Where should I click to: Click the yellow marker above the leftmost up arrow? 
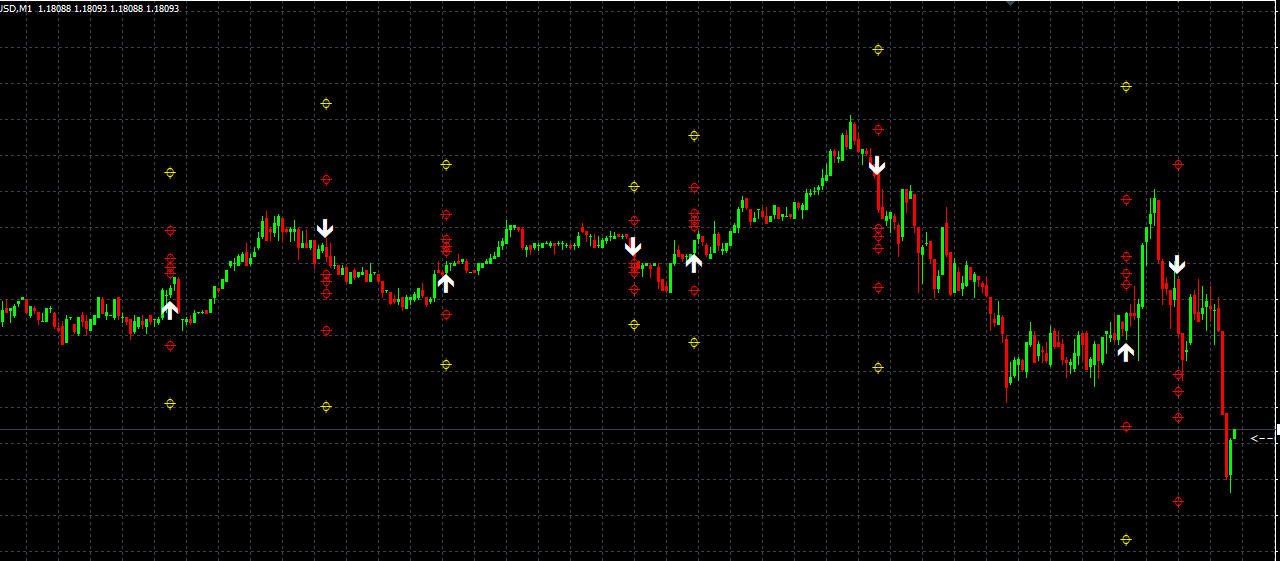point(170,172)
